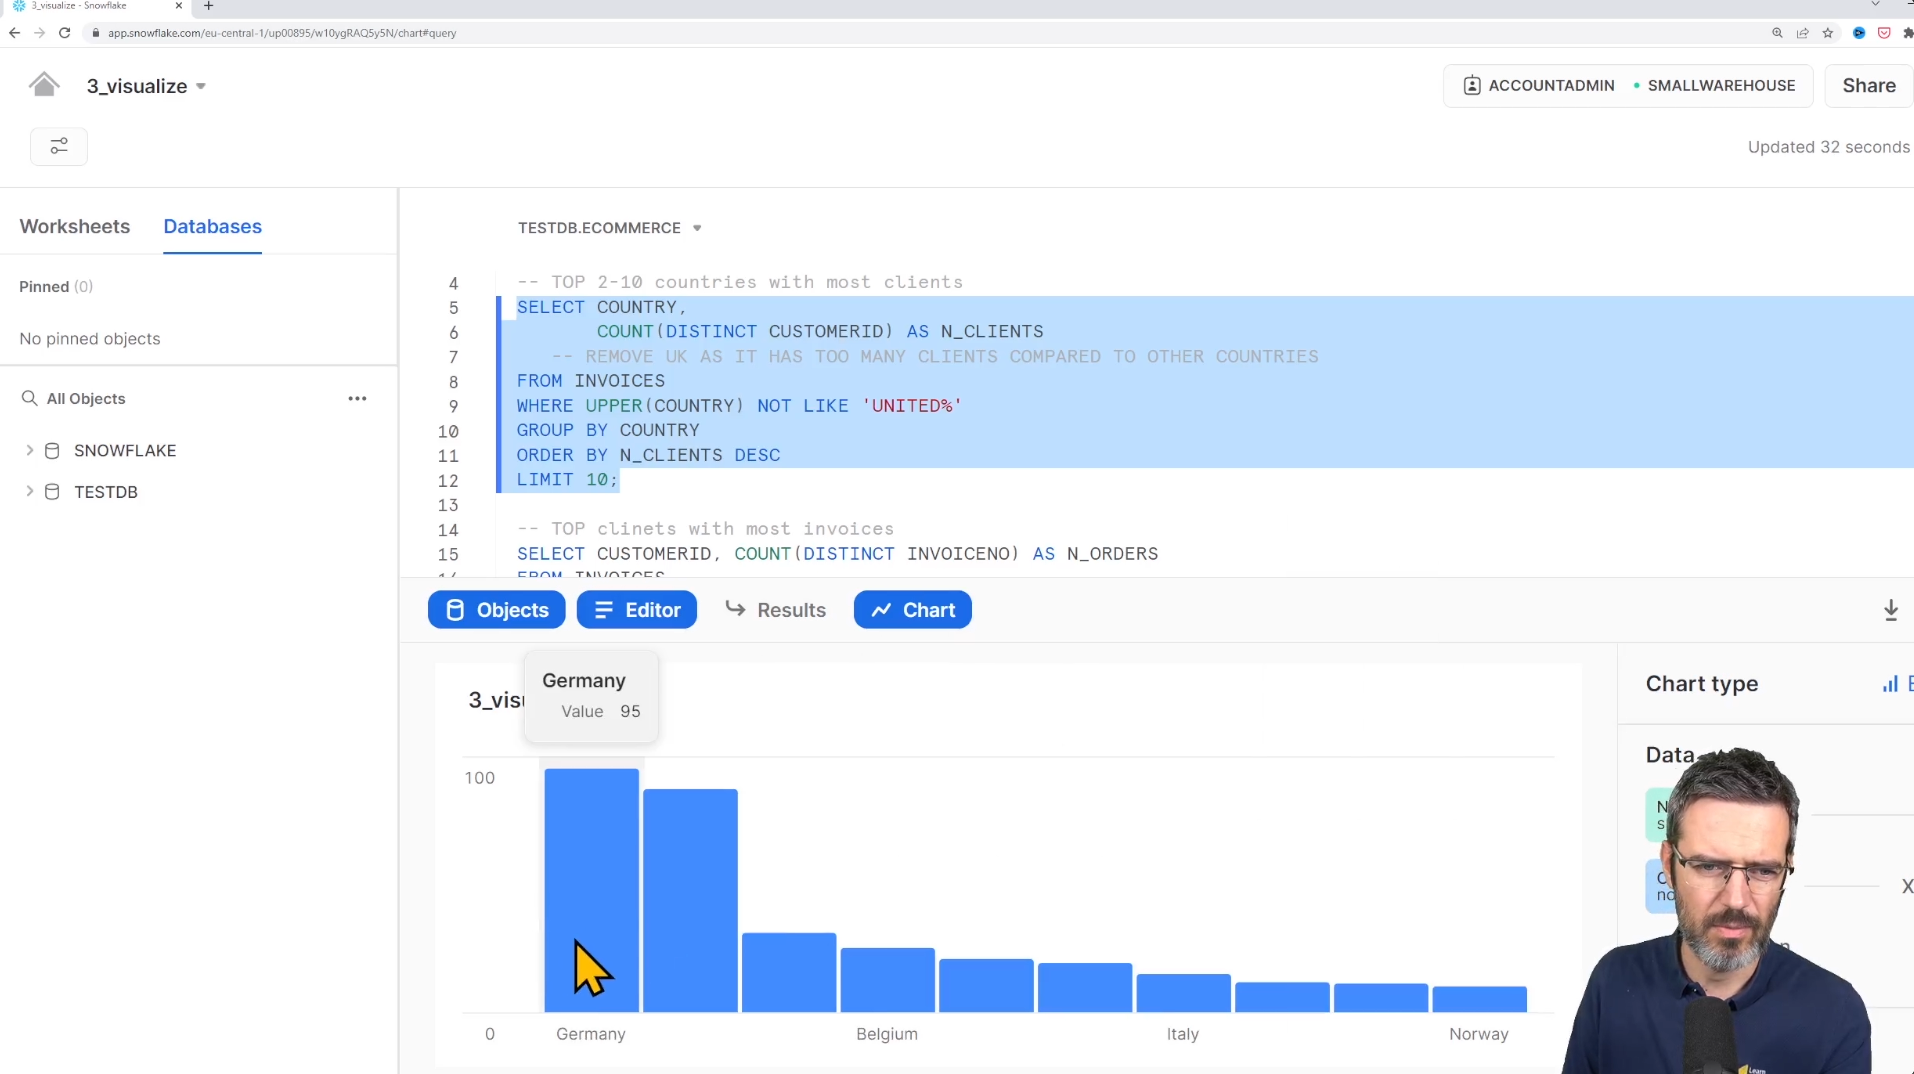Go forward with the browser forward arrow
1914x1074 pixels.
[39, 33]
